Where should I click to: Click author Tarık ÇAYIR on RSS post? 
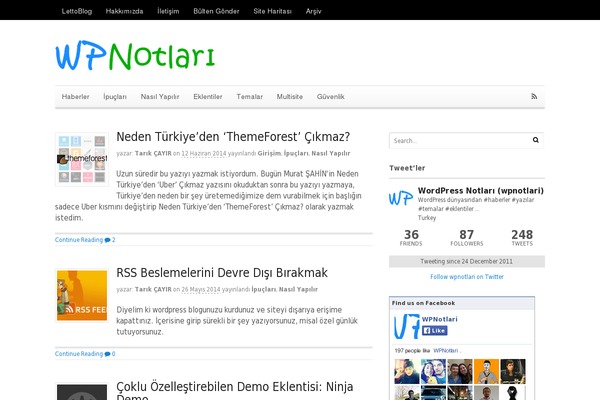pos(153,290)
